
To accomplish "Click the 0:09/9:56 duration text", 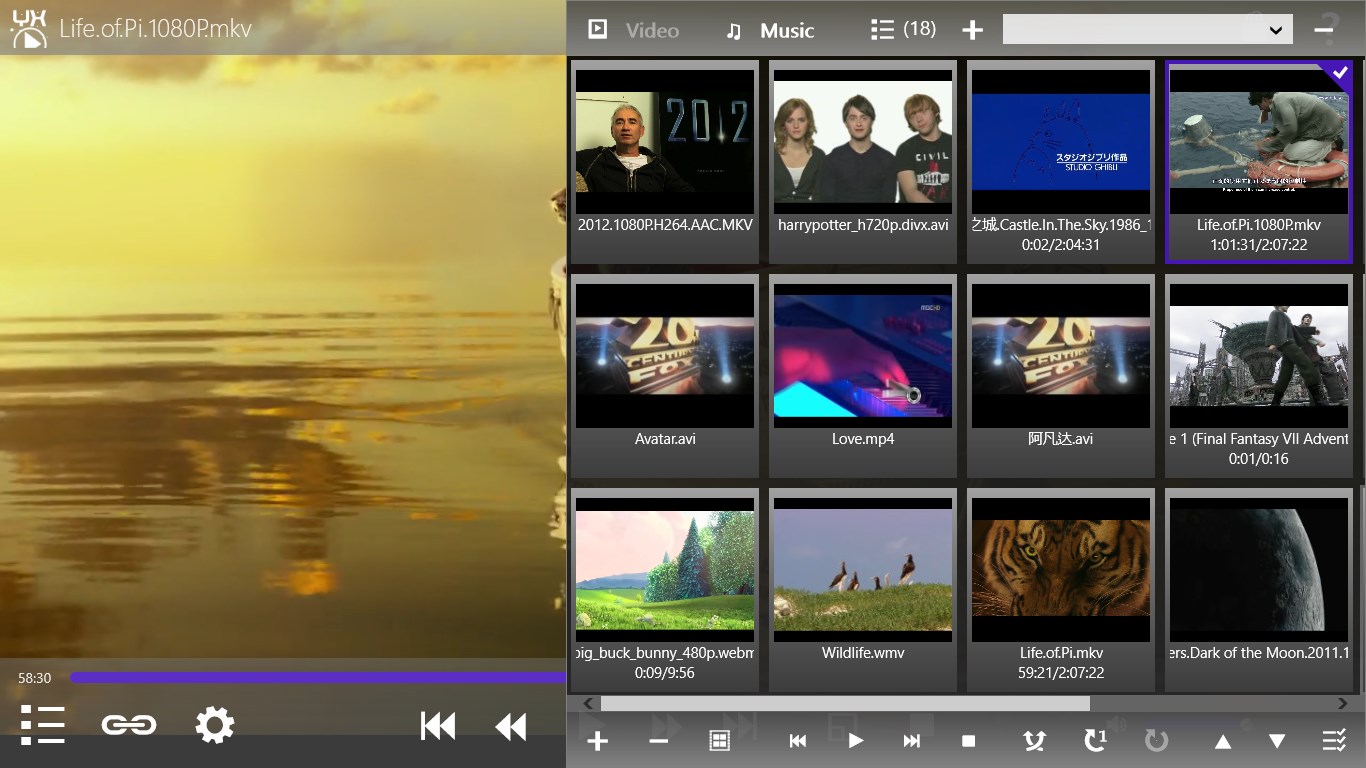I will tap(665, 673).
